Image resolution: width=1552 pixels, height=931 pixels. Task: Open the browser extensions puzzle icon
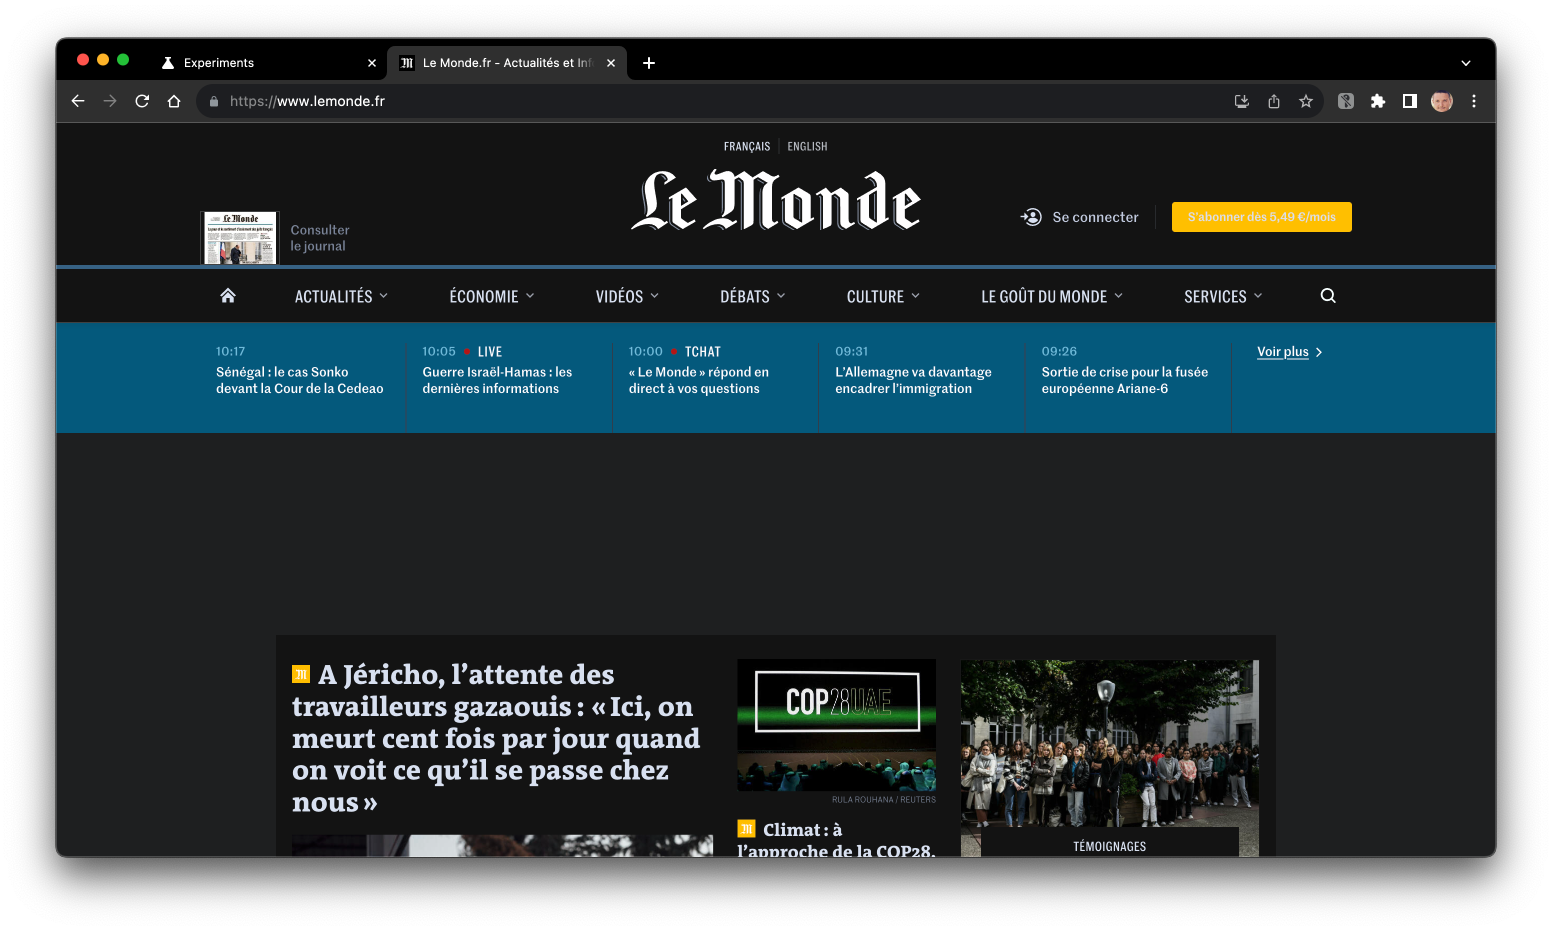click(x=1378, y=101)
